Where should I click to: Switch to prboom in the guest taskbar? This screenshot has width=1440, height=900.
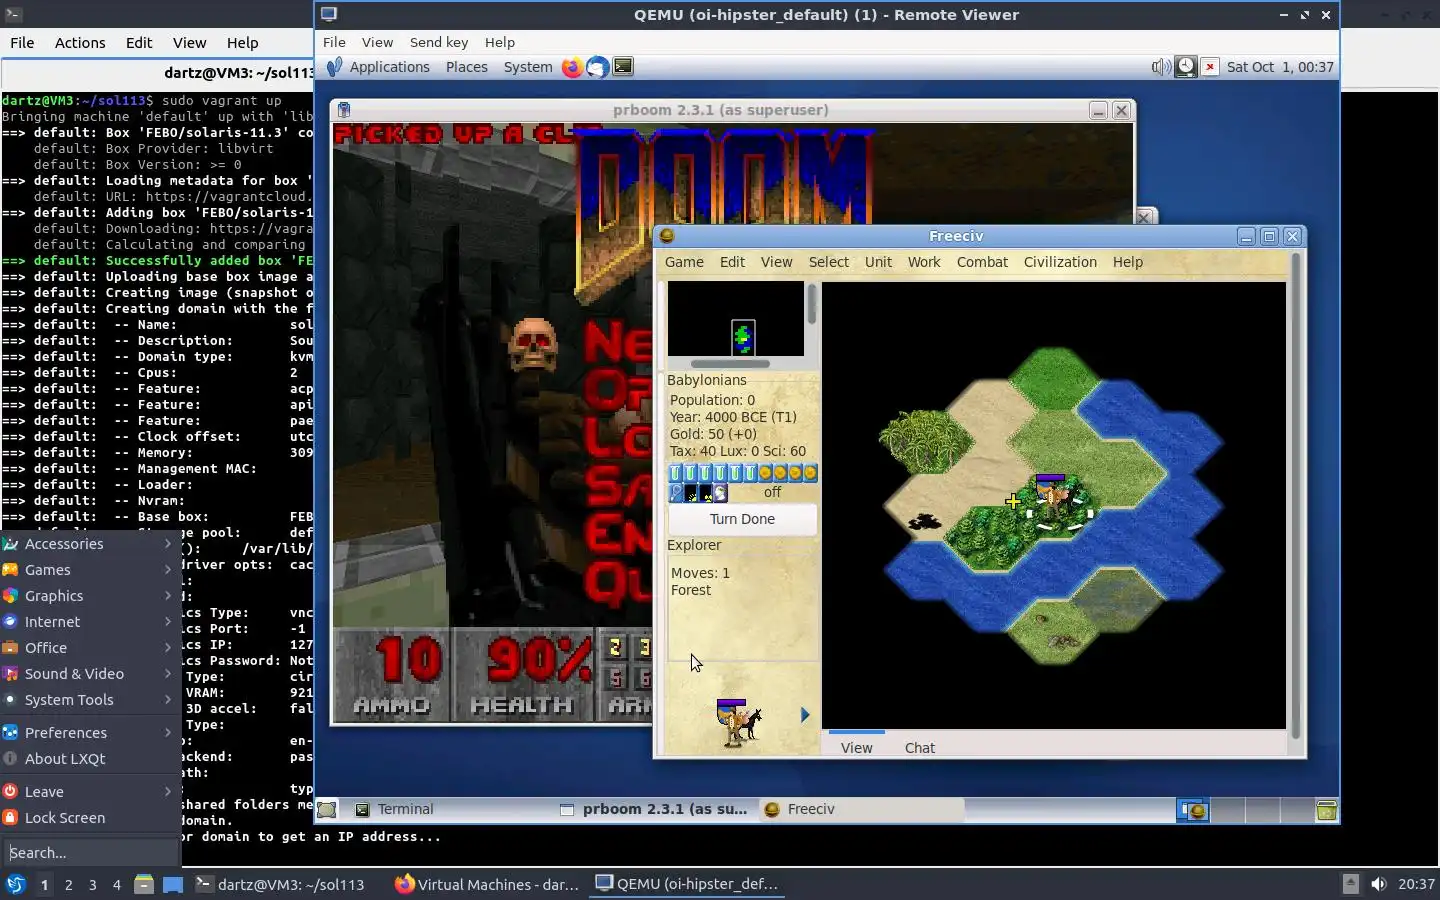654,810
